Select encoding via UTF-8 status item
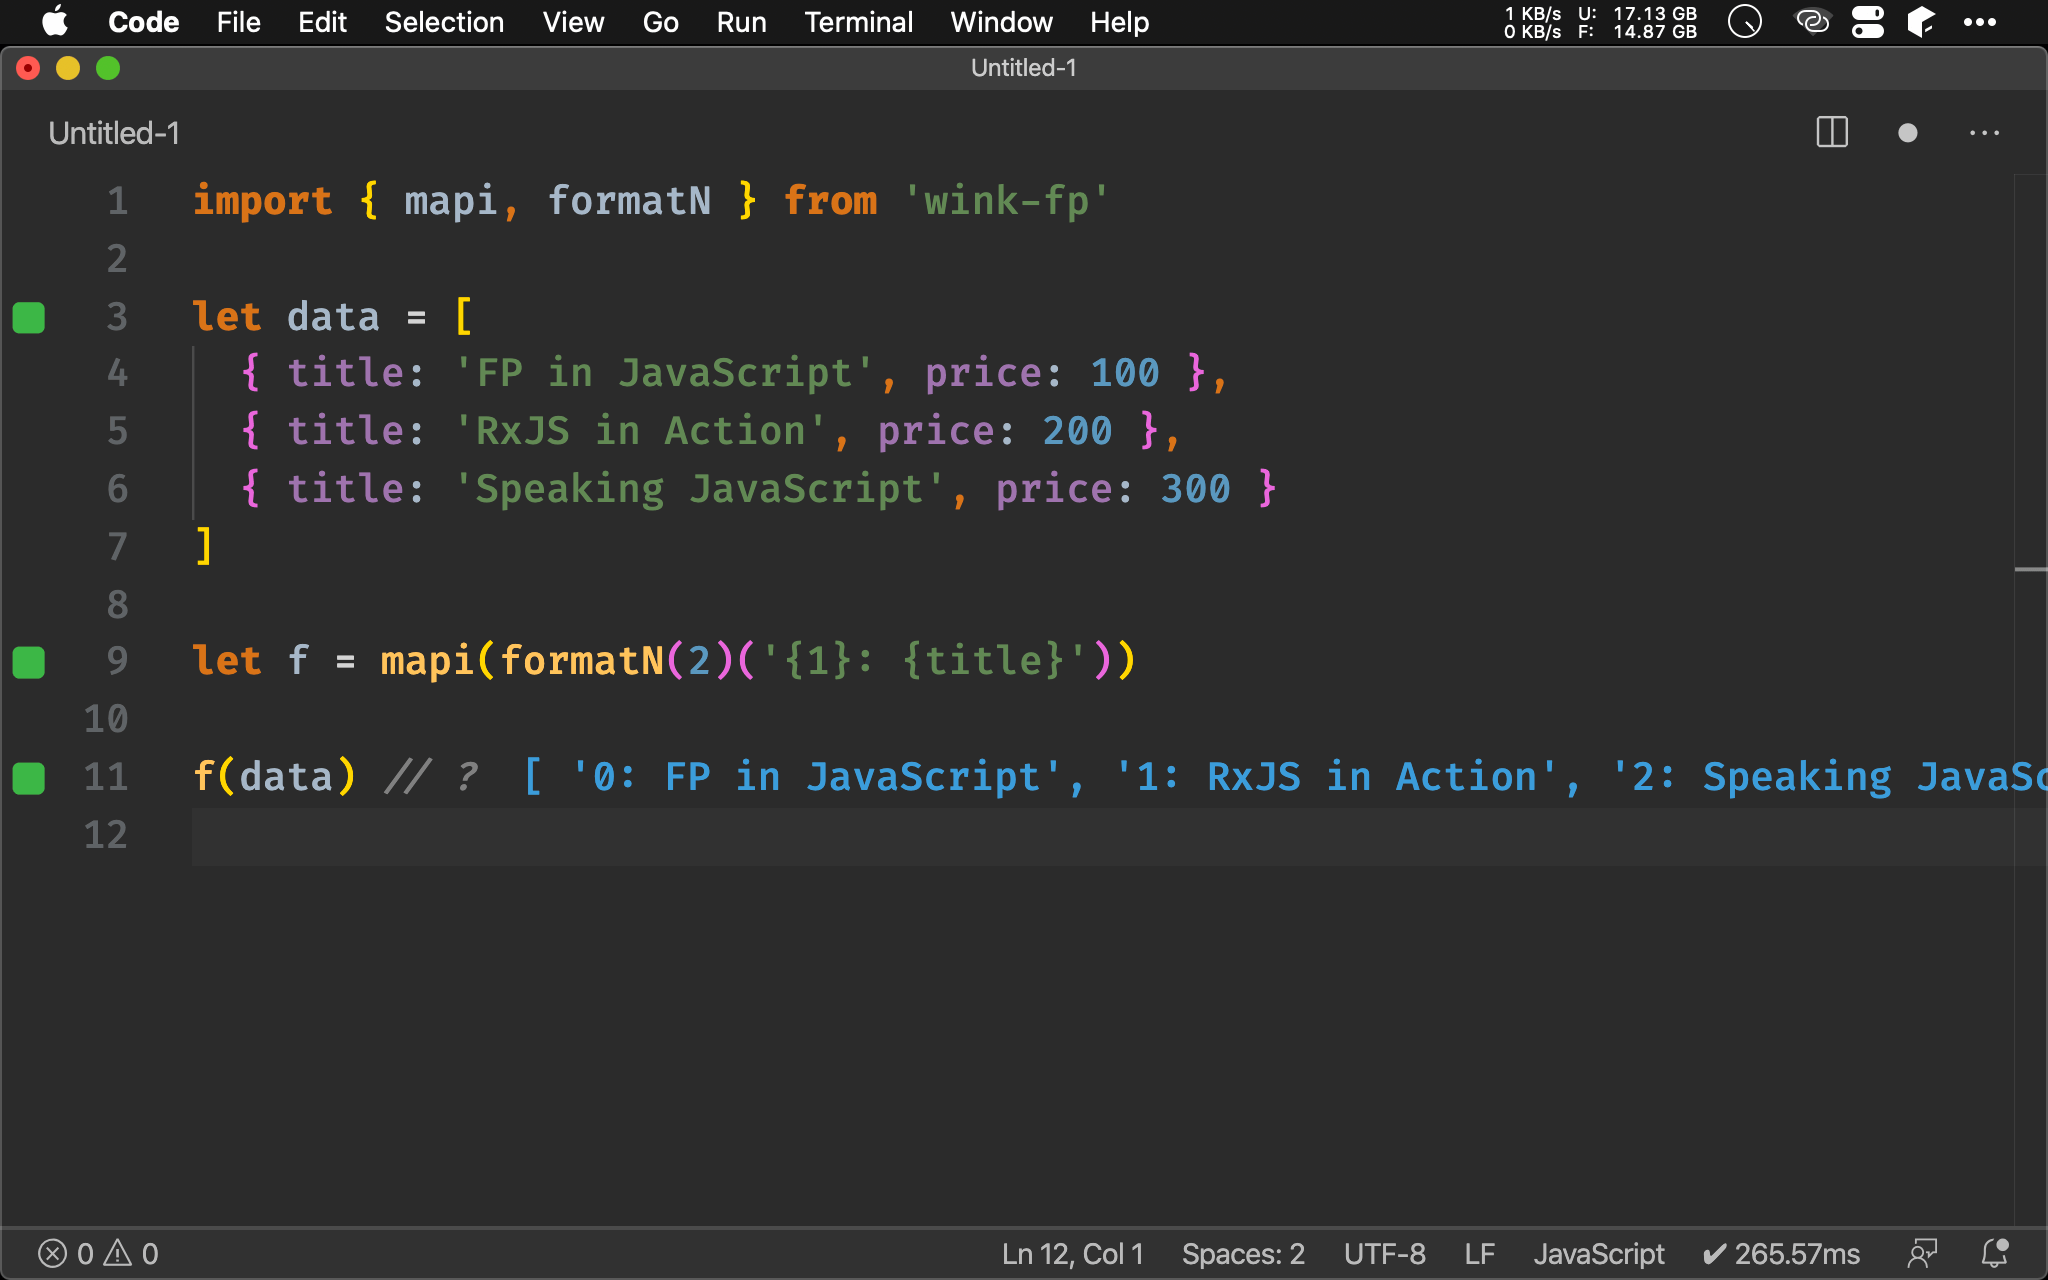Viewport: 2048px width, 1280px height. click(1384, 1254)
